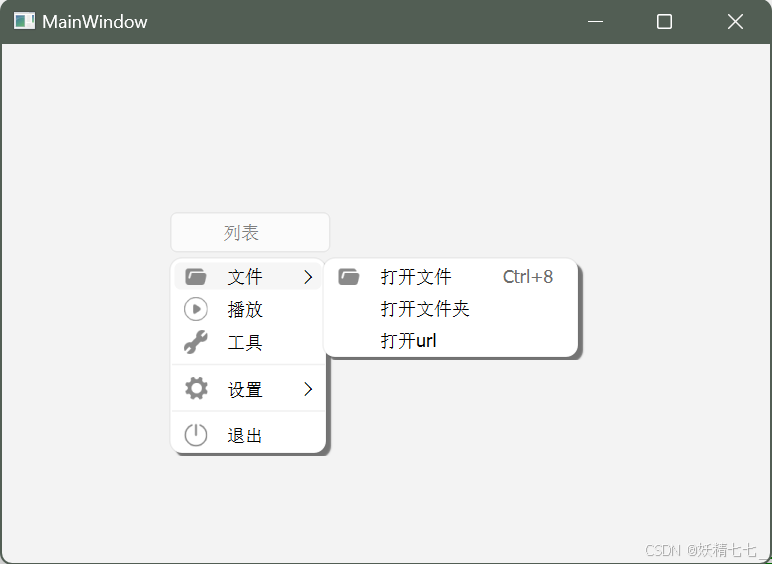
Task: Click the folder icon beside 打开文件
Action: (349, 277)
